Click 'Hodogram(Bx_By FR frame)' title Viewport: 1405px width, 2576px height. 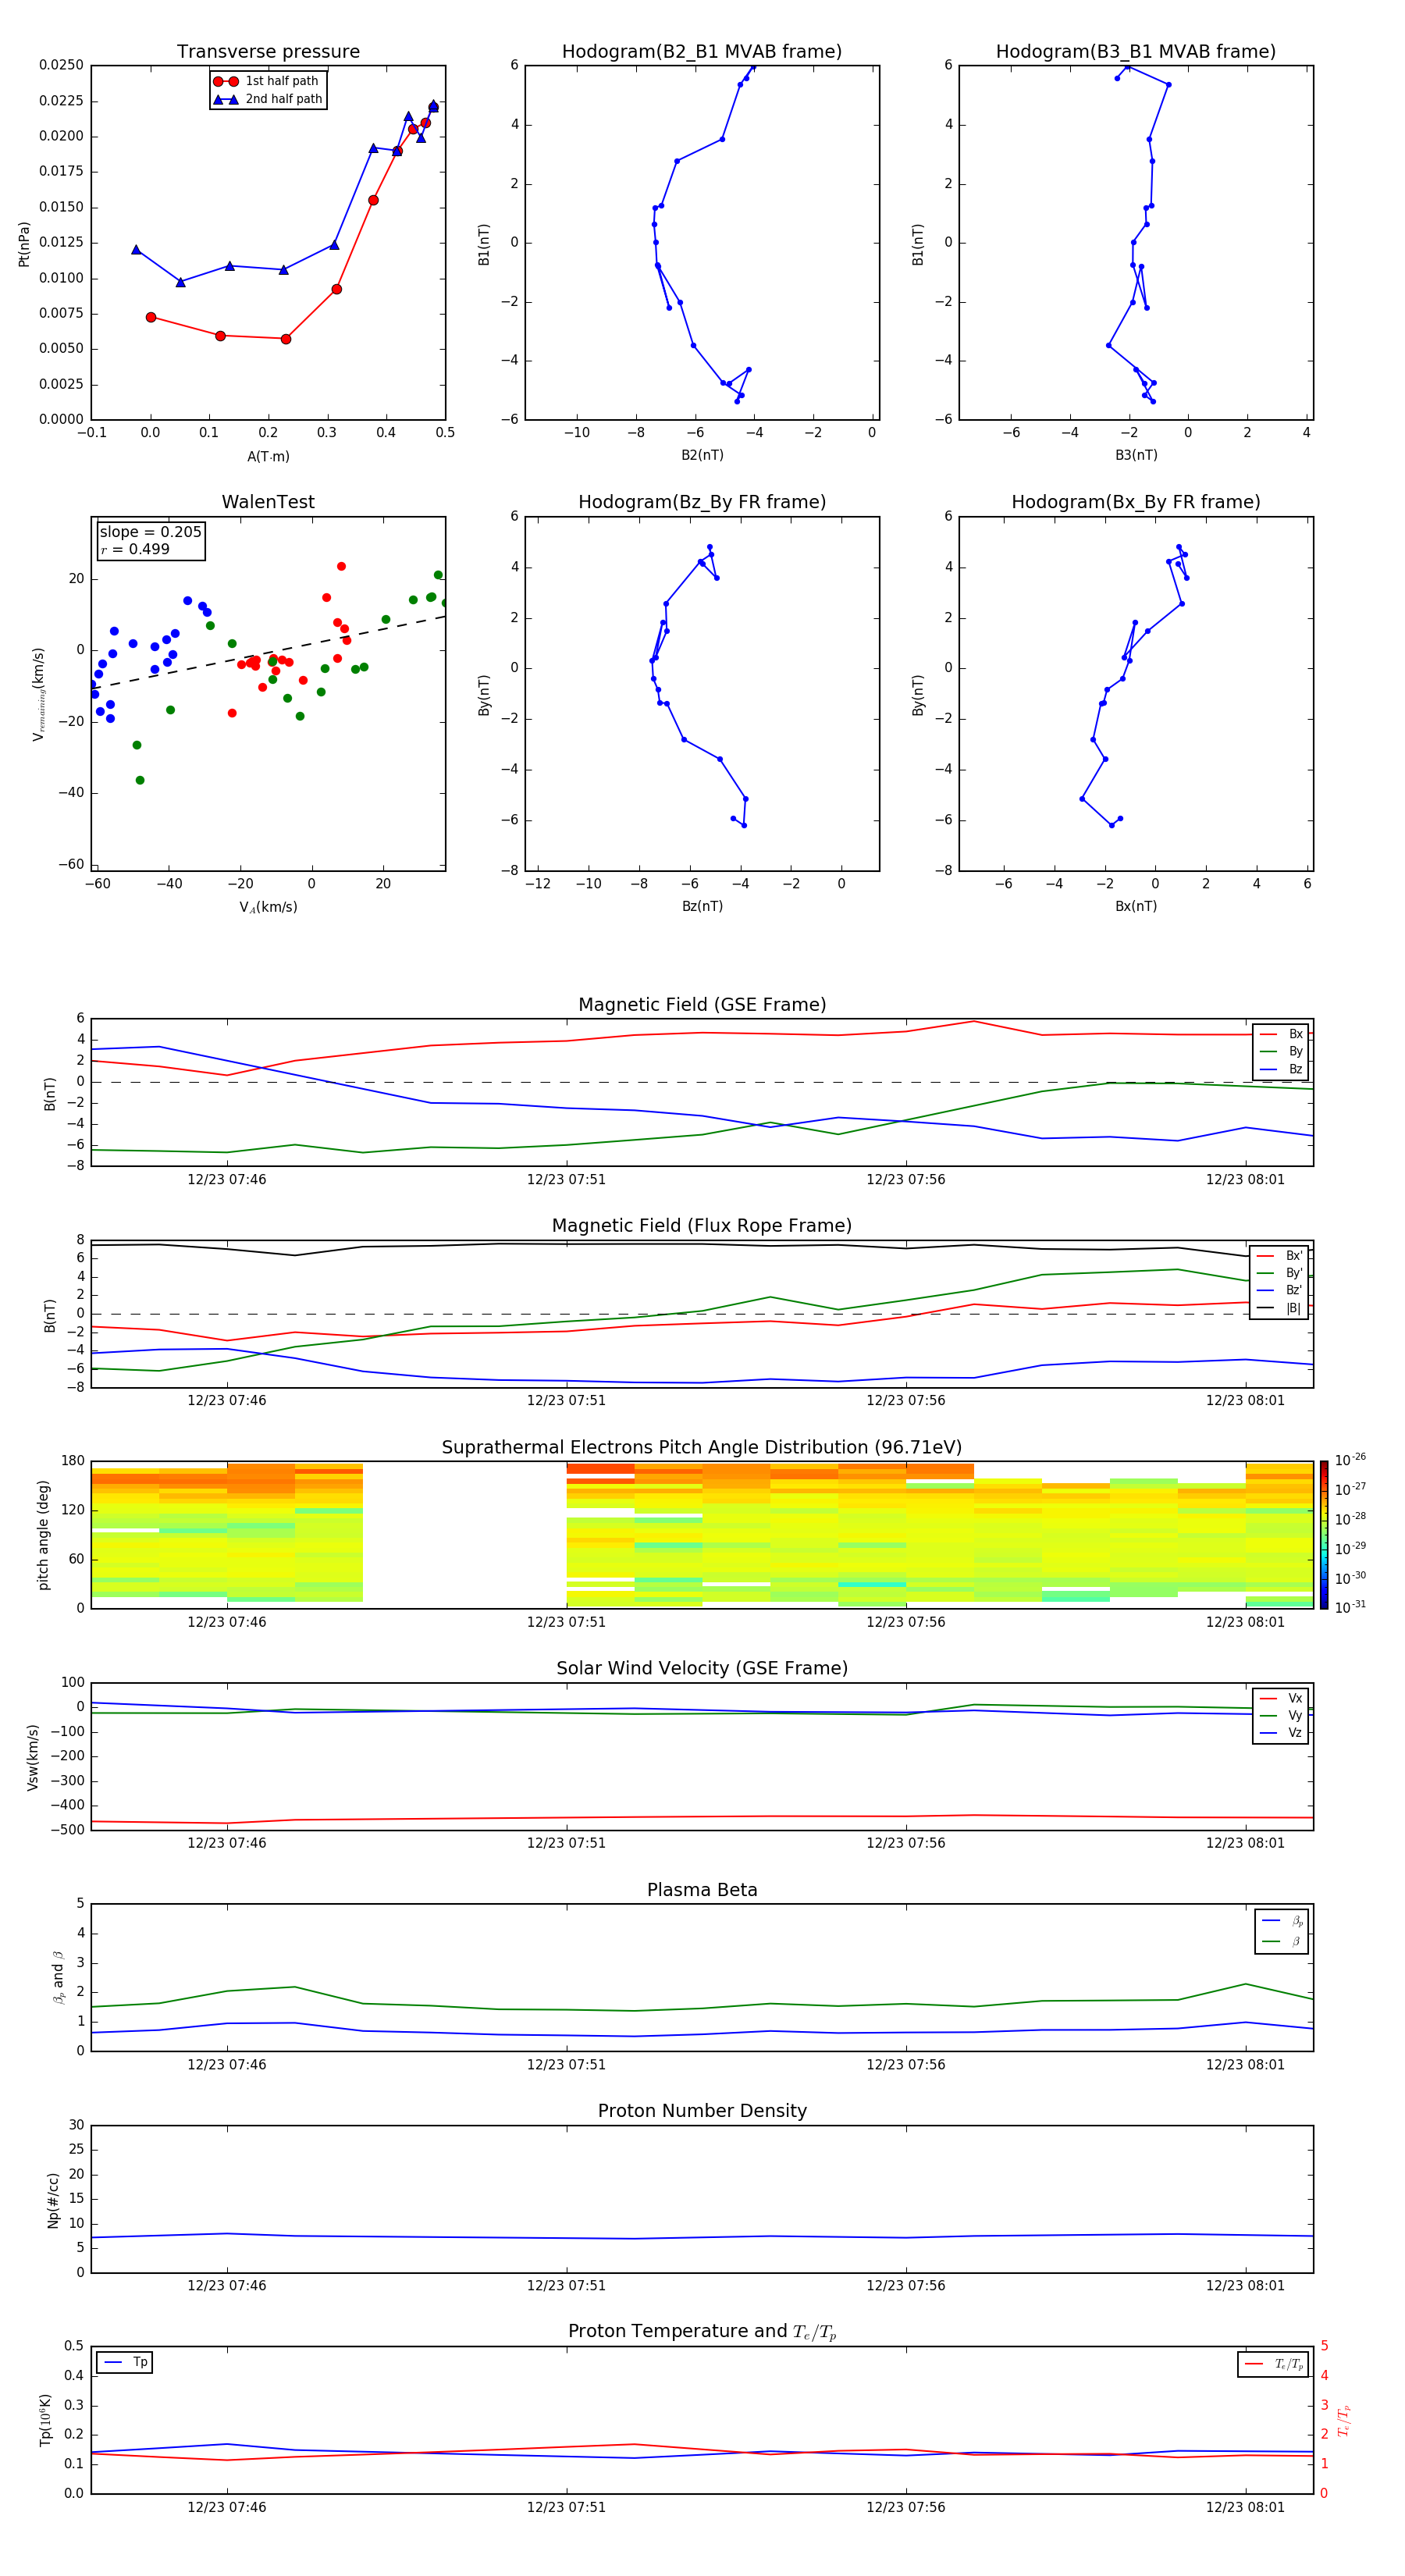coord(1136,502)
